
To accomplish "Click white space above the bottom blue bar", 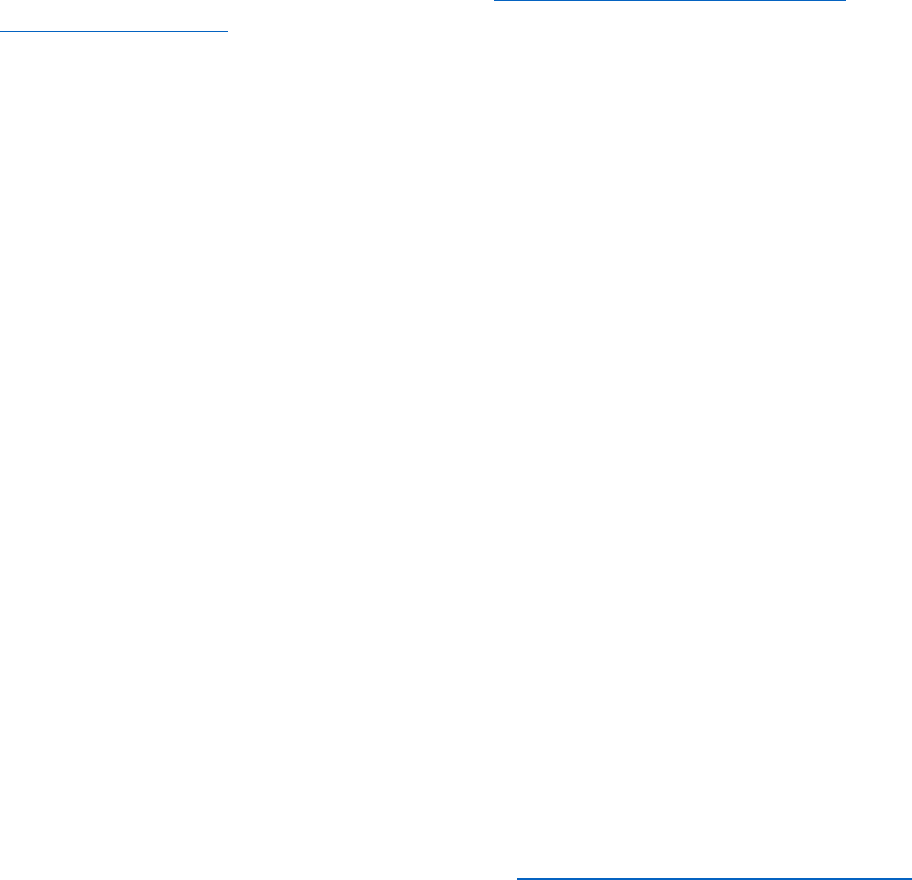I will 714,843.
